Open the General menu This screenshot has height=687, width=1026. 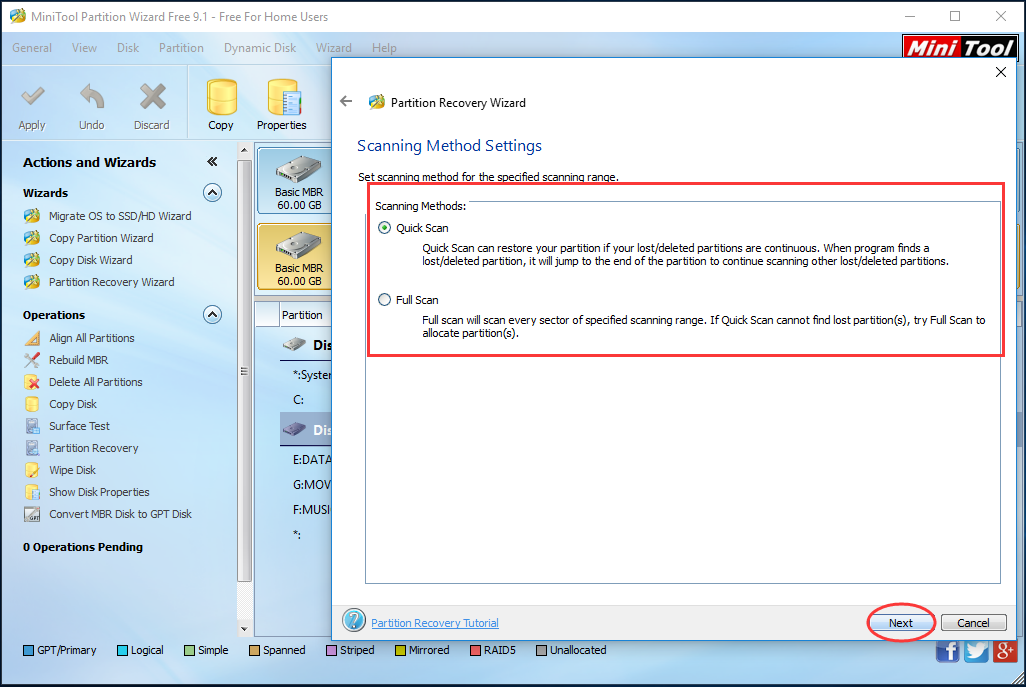click(x=32, y=48)
